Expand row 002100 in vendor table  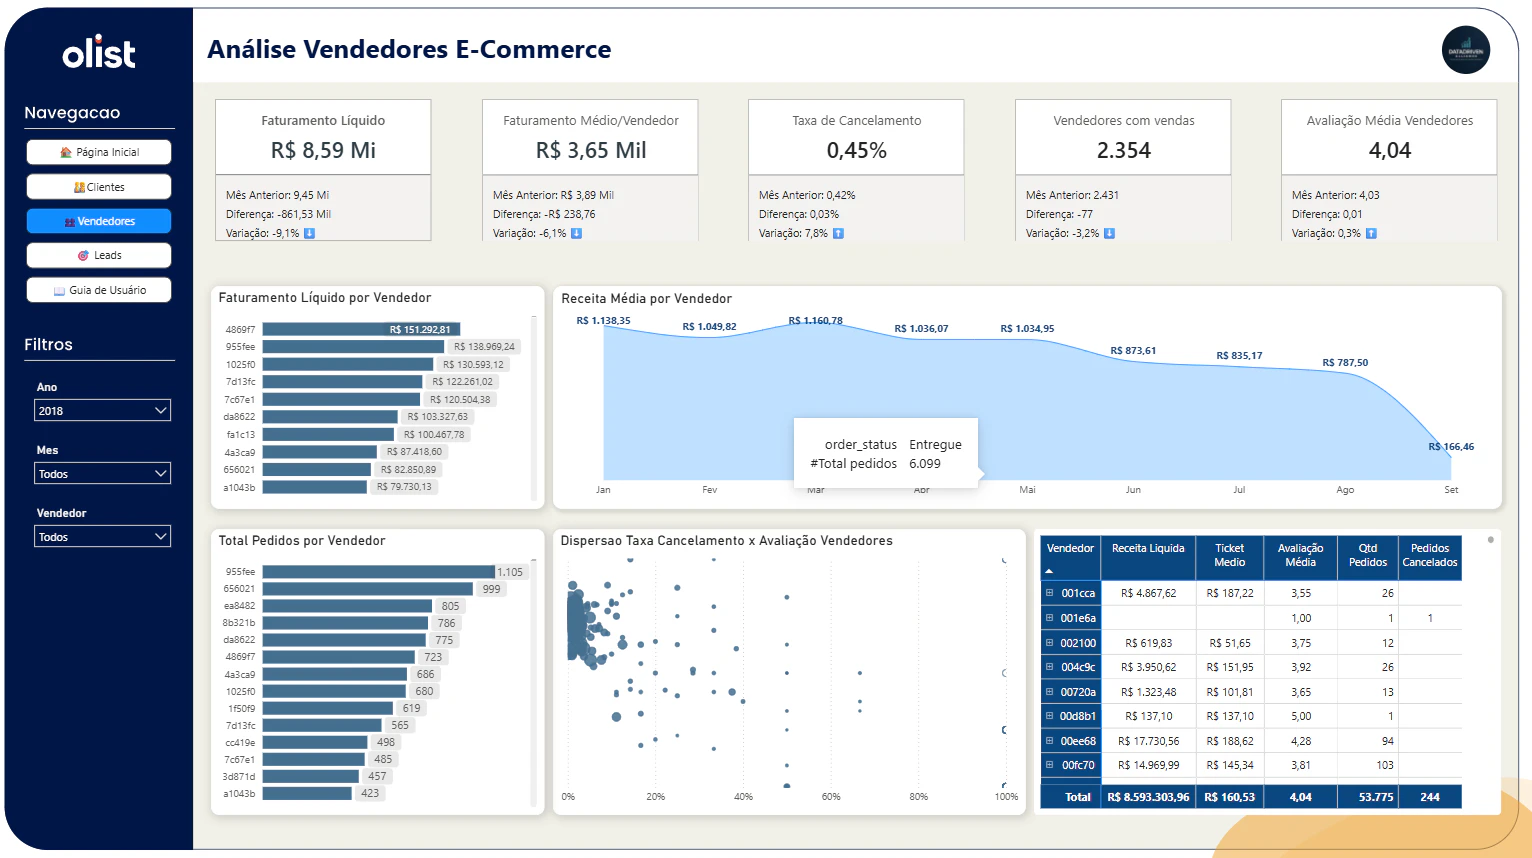point(1050,643)
